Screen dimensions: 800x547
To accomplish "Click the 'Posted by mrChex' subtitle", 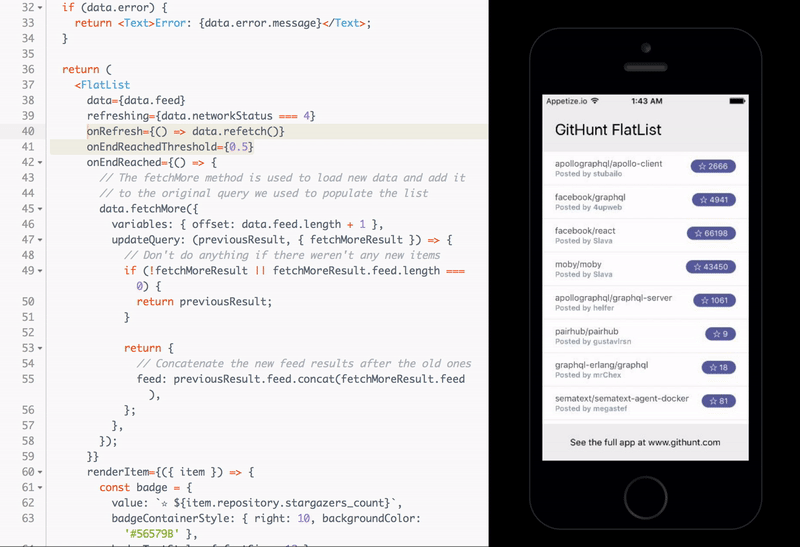I will [x=588, y=375].
